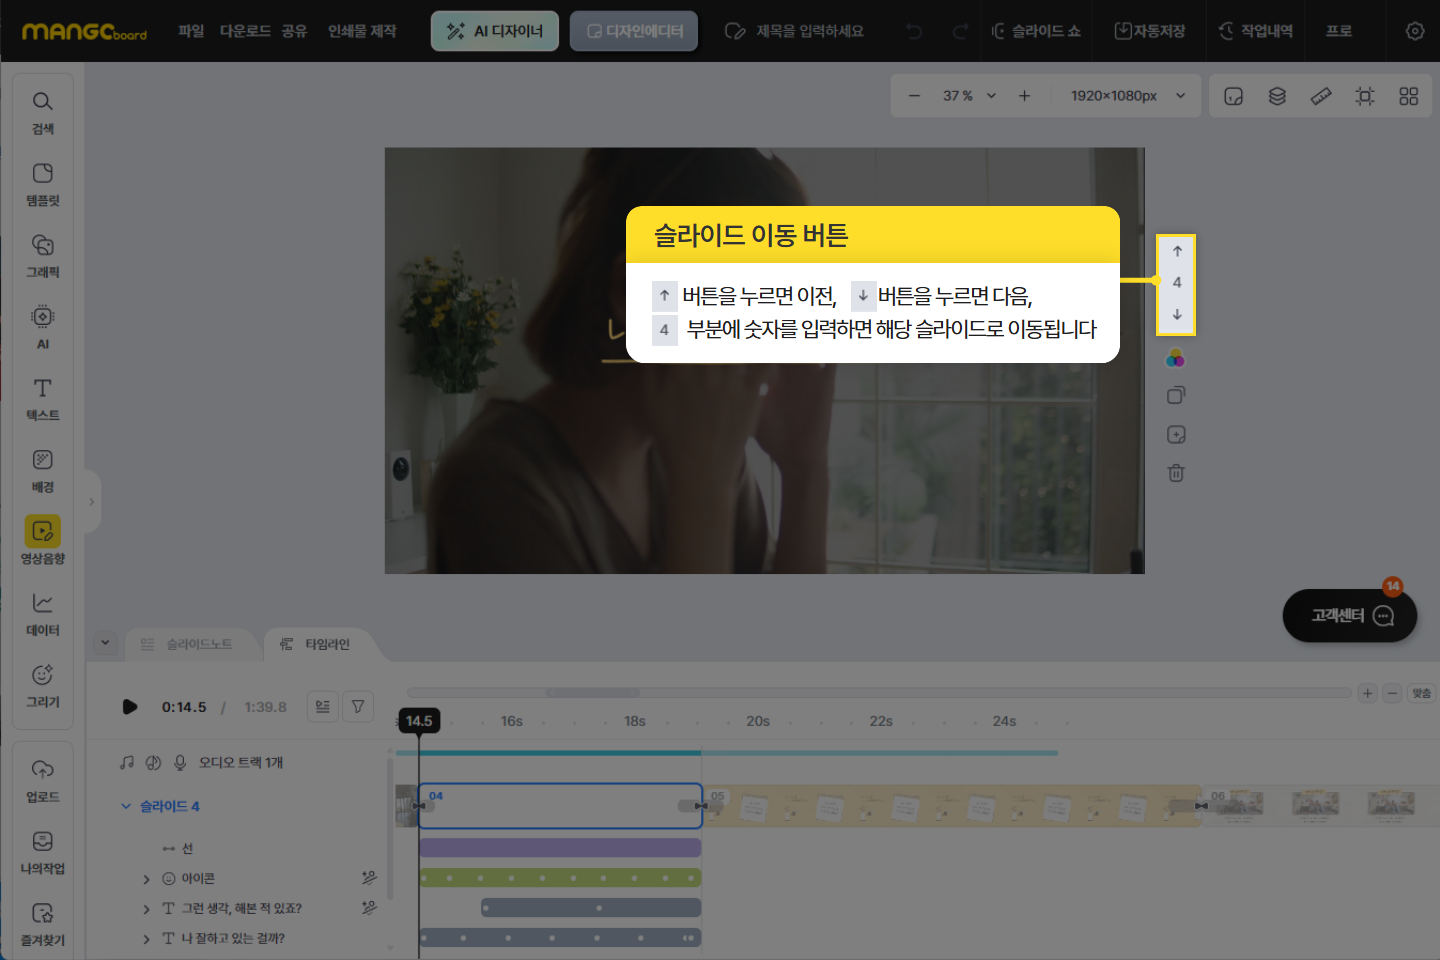Open the 37% zoom level dropdown

[969, 96]
